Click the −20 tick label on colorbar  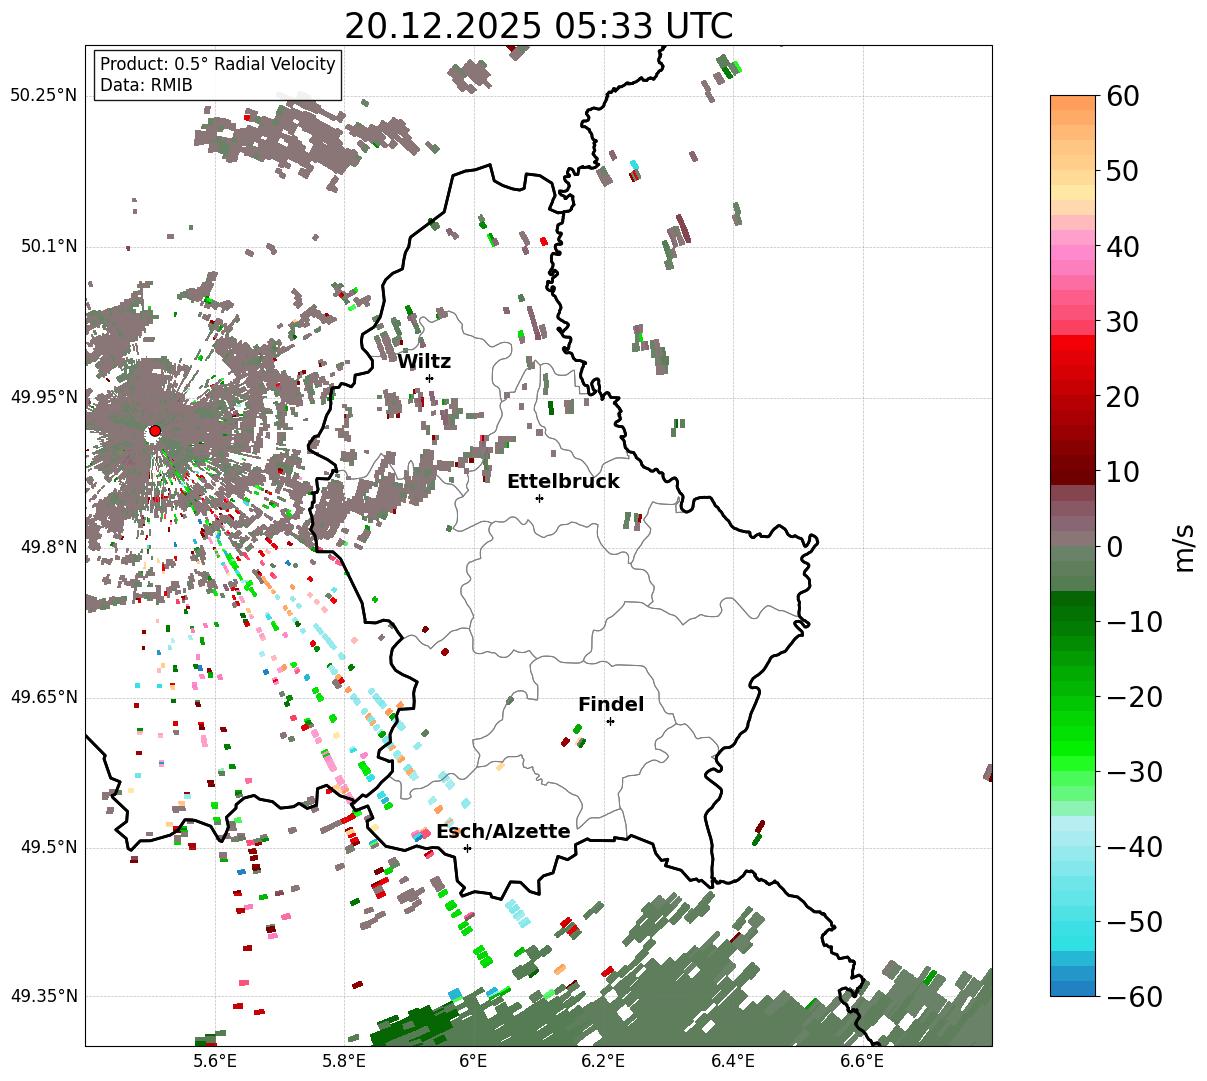click(1134, 697)
